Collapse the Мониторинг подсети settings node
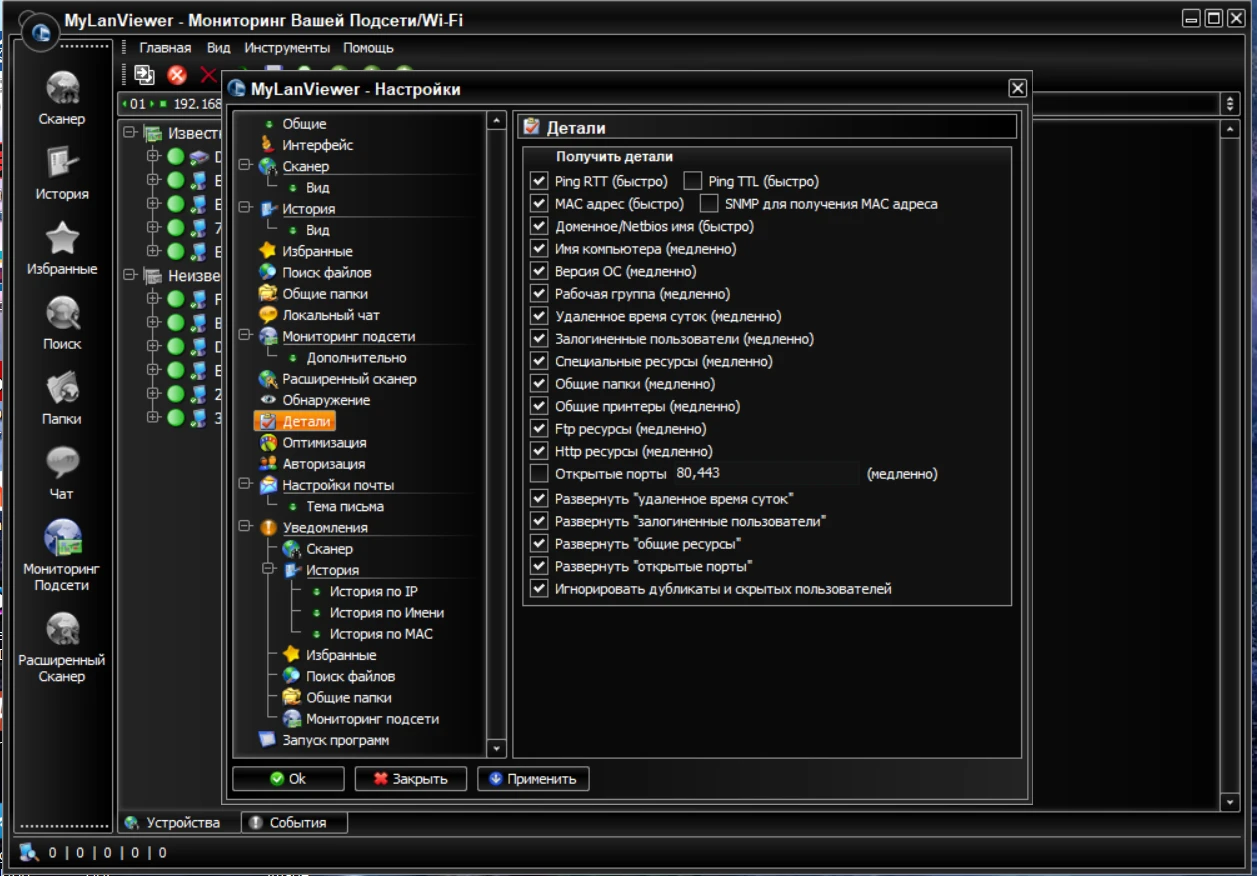 (245, 337)
